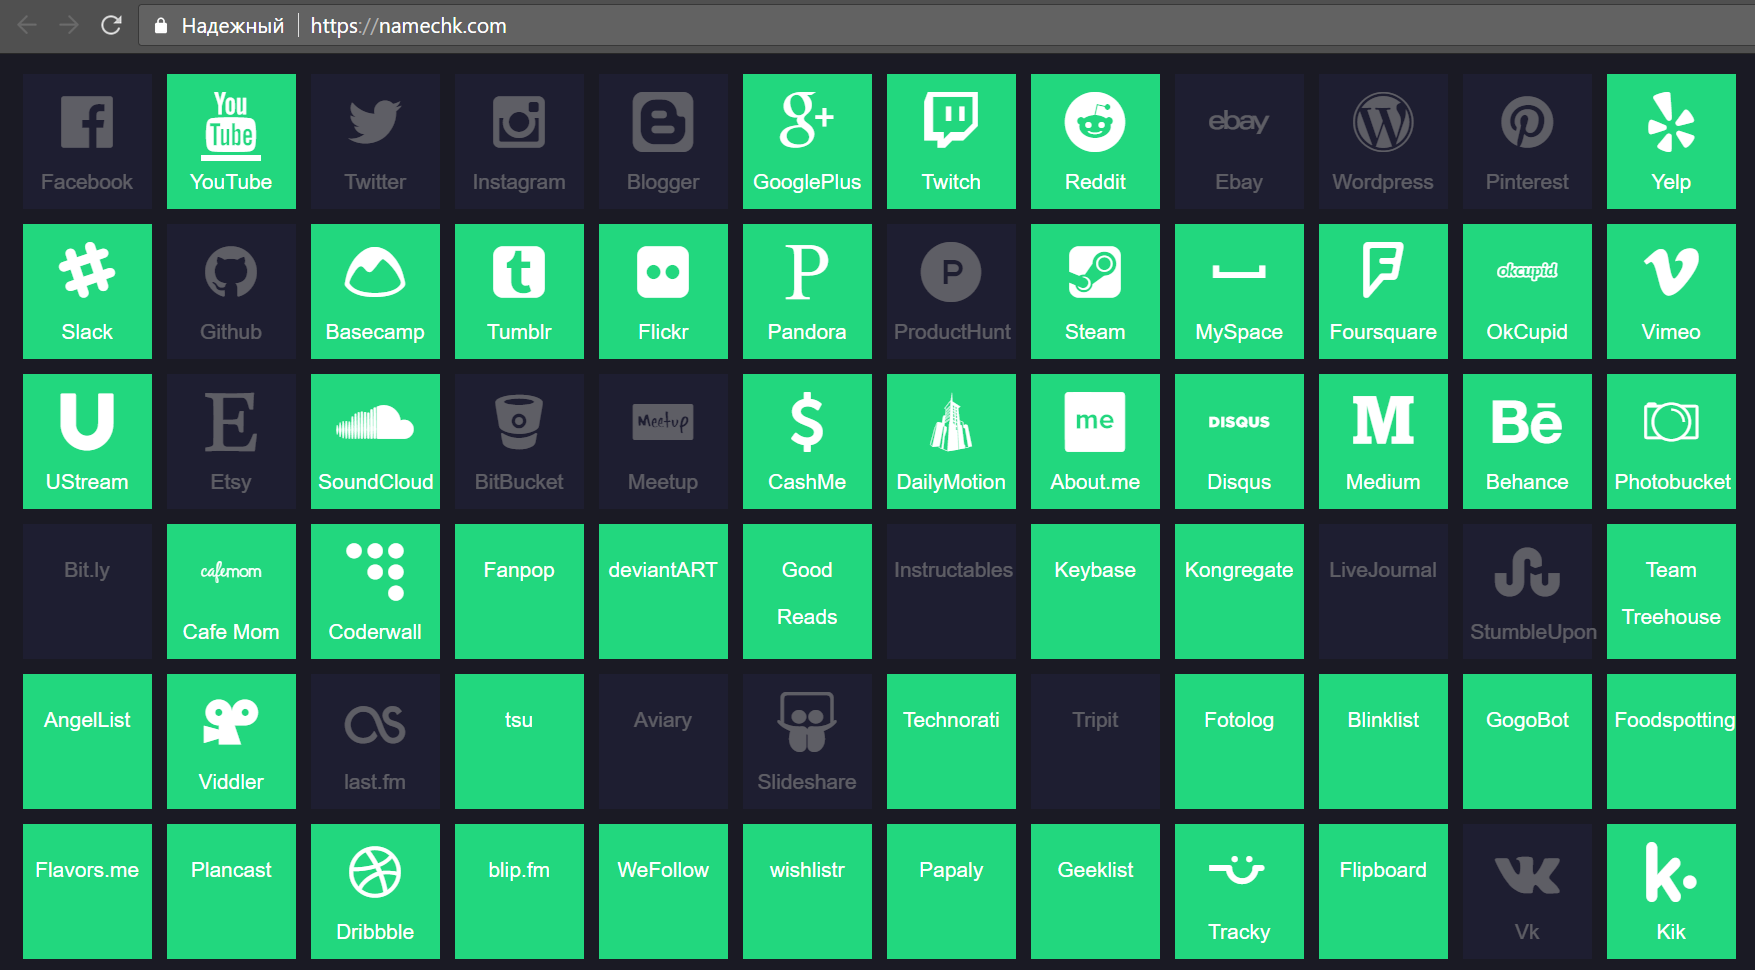Open the UStream U icon

(x=87, y=421)
